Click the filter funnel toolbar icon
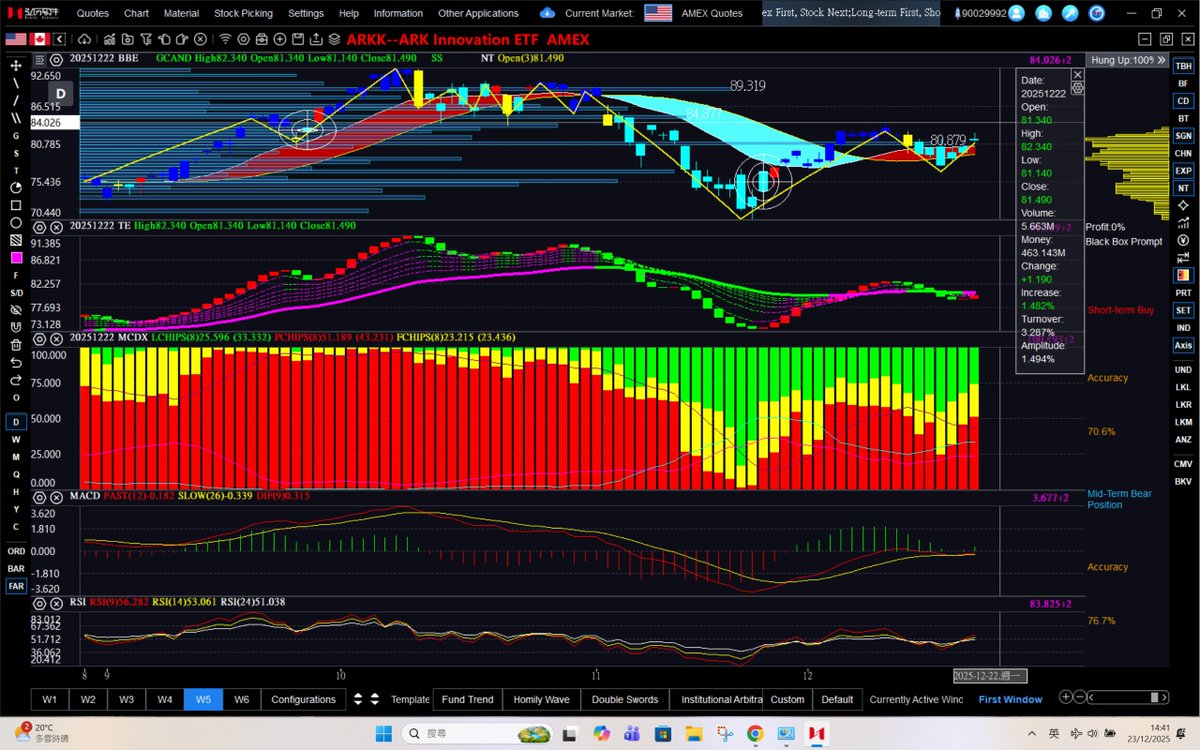This screenshot has height=750, width=1200. [x=145, y=40]
